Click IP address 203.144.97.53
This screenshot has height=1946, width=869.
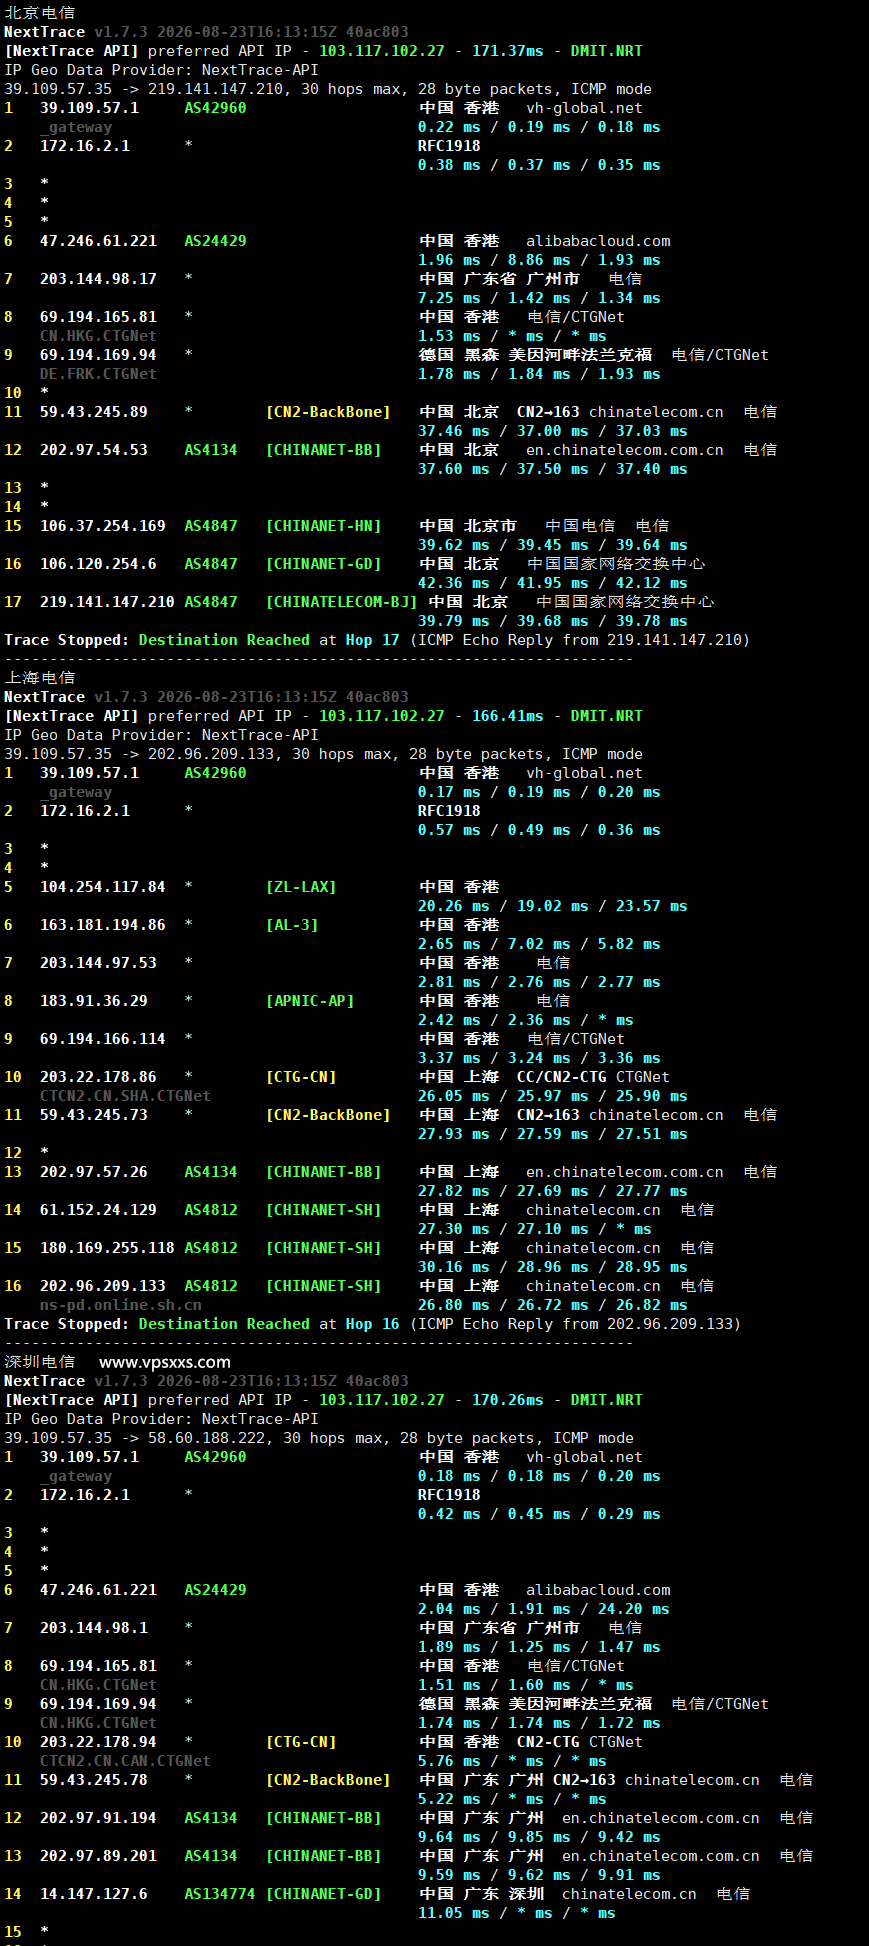point(98,963)
